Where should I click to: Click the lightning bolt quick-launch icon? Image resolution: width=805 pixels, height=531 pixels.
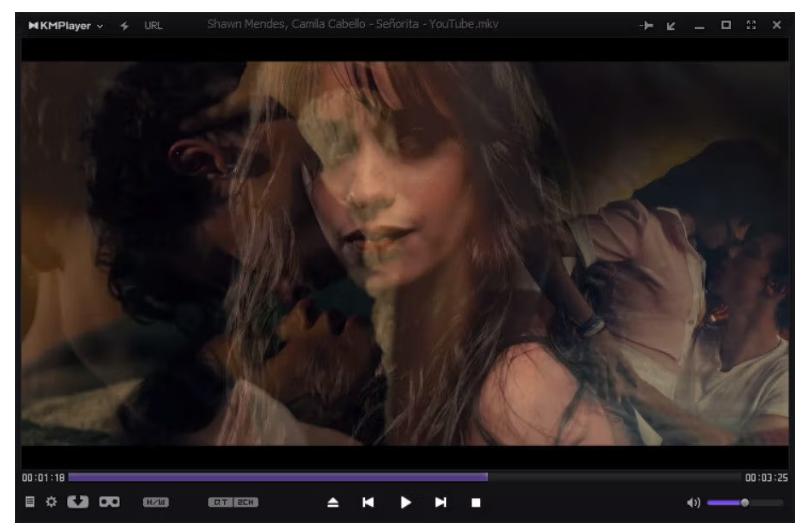tap(125, 24)
